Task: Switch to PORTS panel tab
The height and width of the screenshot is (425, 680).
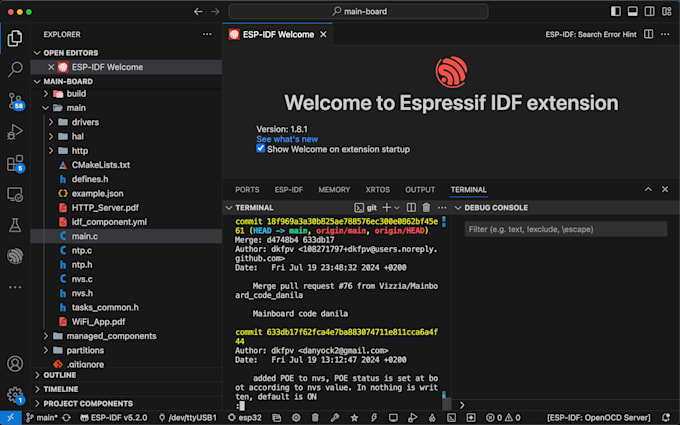Action: pyautogui.click(x=247, y=190)
